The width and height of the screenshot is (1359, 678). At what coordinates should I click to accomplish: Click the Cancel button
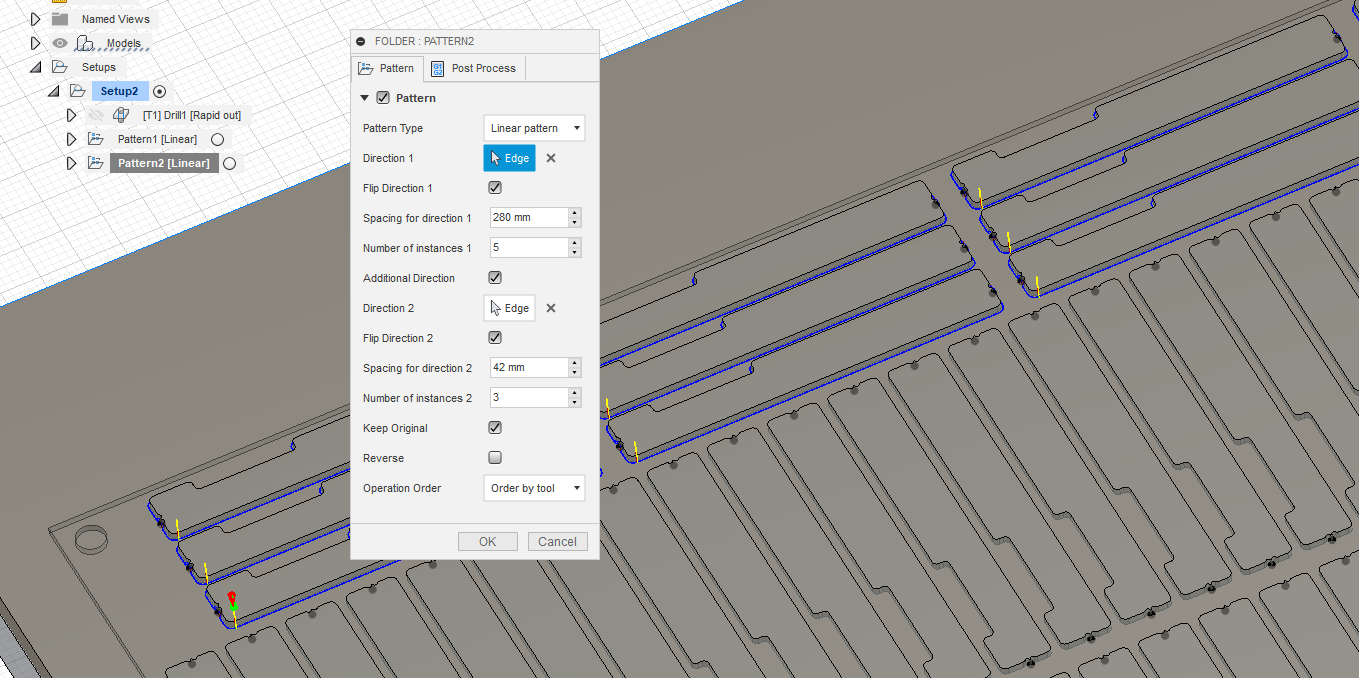click(x=557, y=542)
